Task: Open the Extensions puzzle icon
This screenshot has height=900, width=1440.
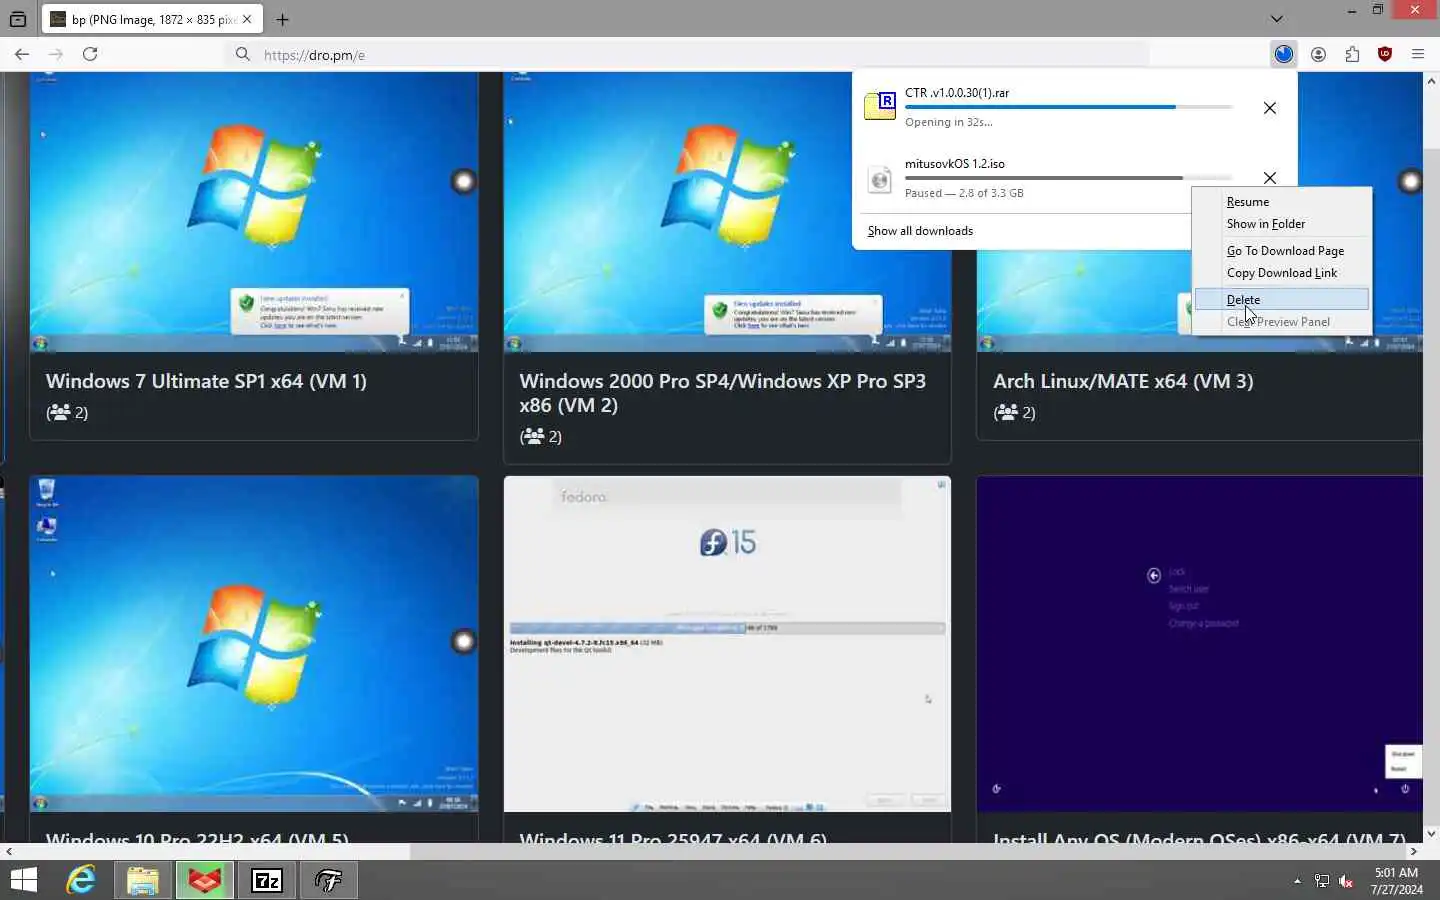Action: pyautogui.click(x=1352, y=54)
